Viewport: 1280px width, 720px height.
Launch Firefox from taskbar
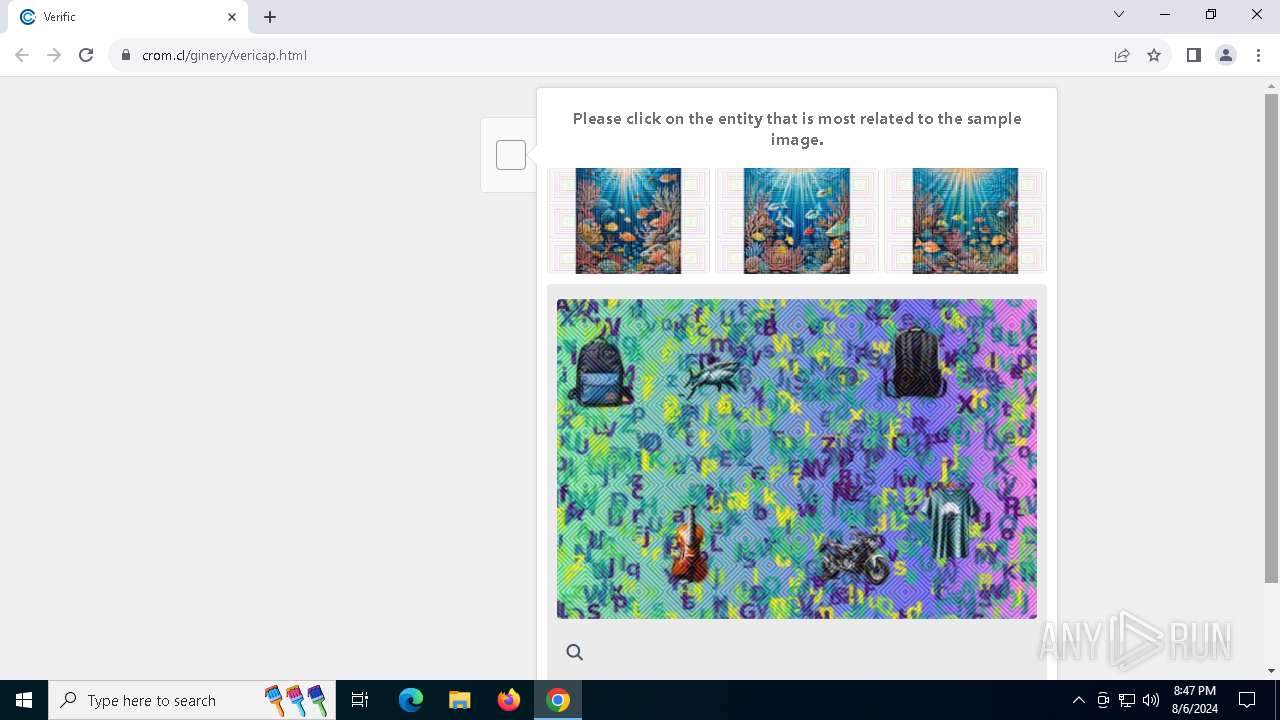point(509,700)
